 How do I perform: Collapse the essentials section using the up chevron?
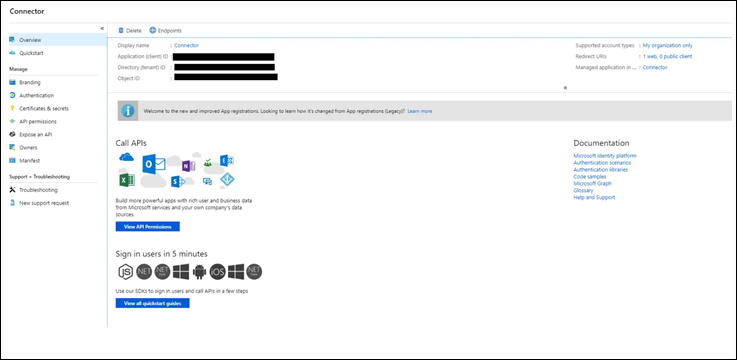pyautogui.click(x=565, y=88)
